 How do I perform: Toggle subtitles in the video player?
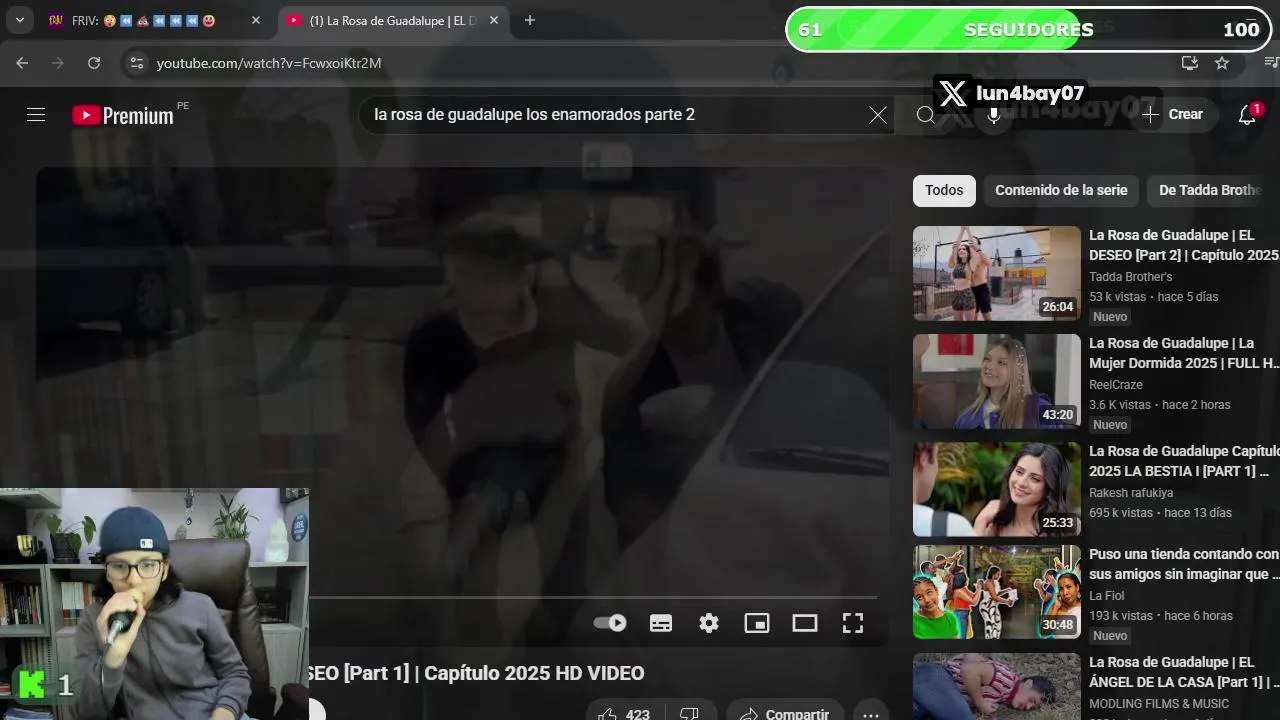click(x=661, y=623)
